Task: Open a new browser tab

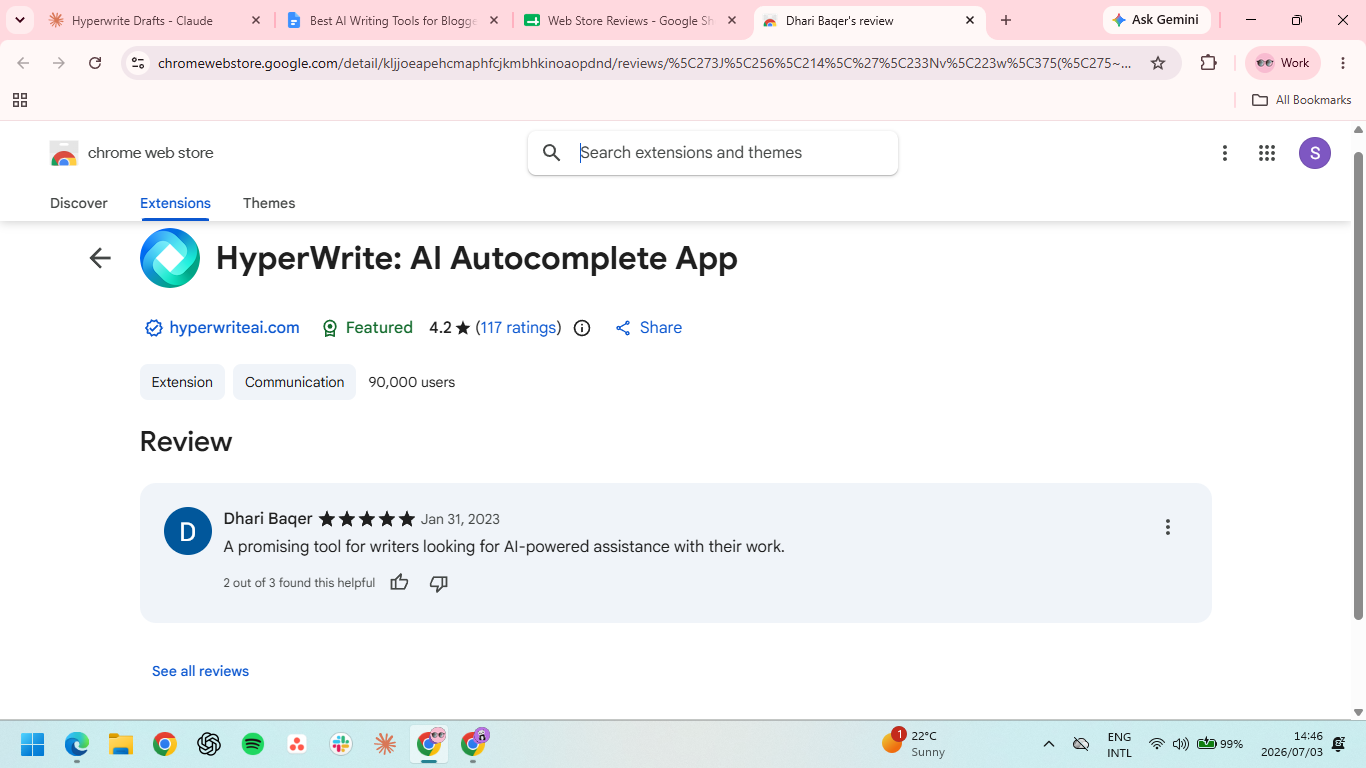Action: click(x=1006, y=20)
